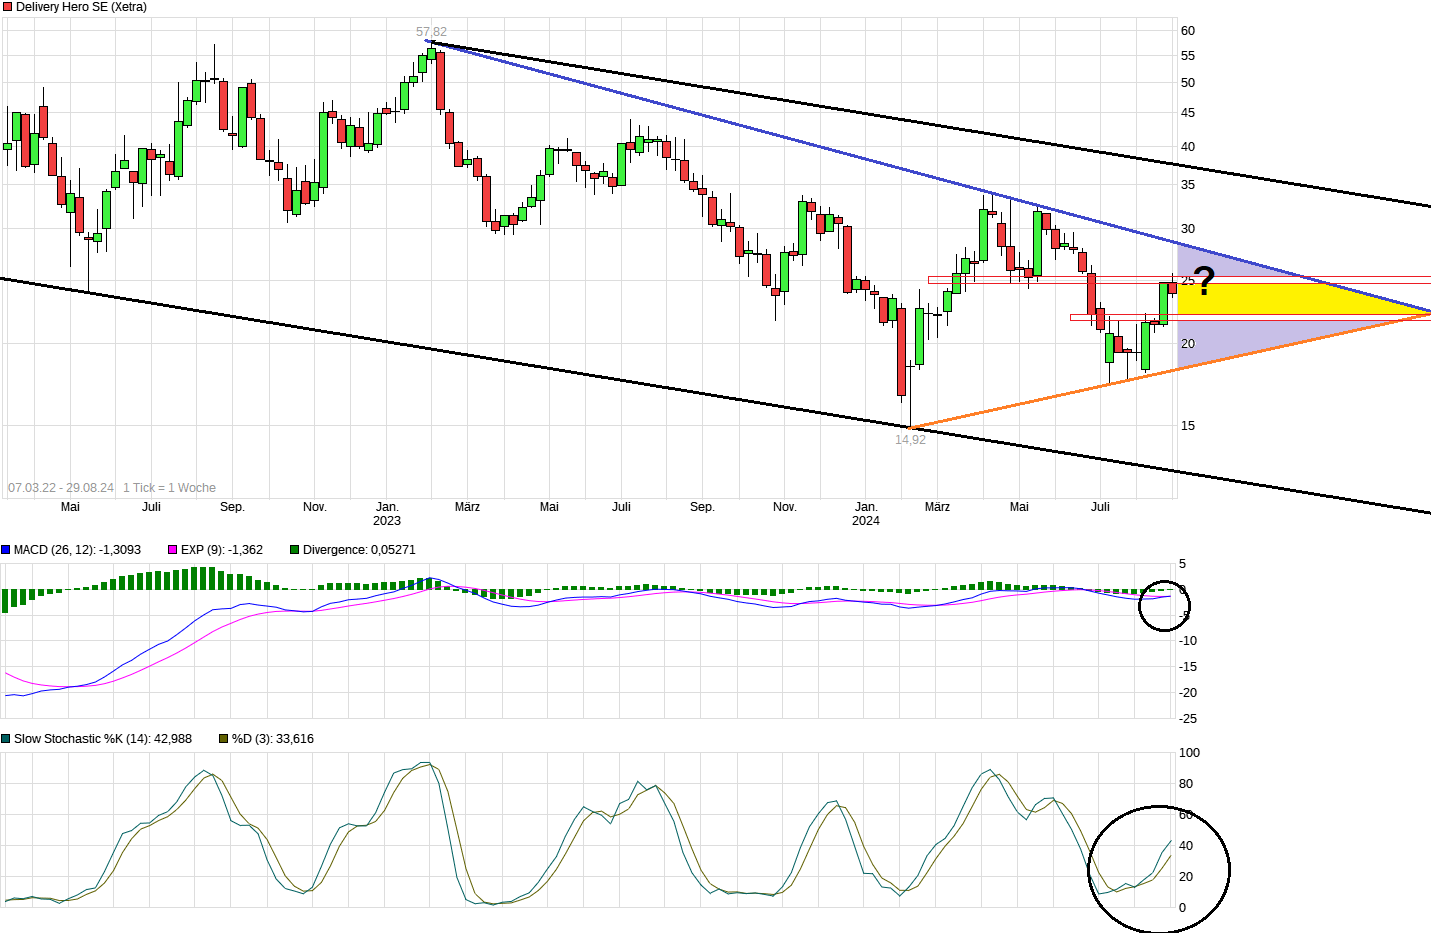Click the '1 Tick = 1 Woche' label

[169, 488]
